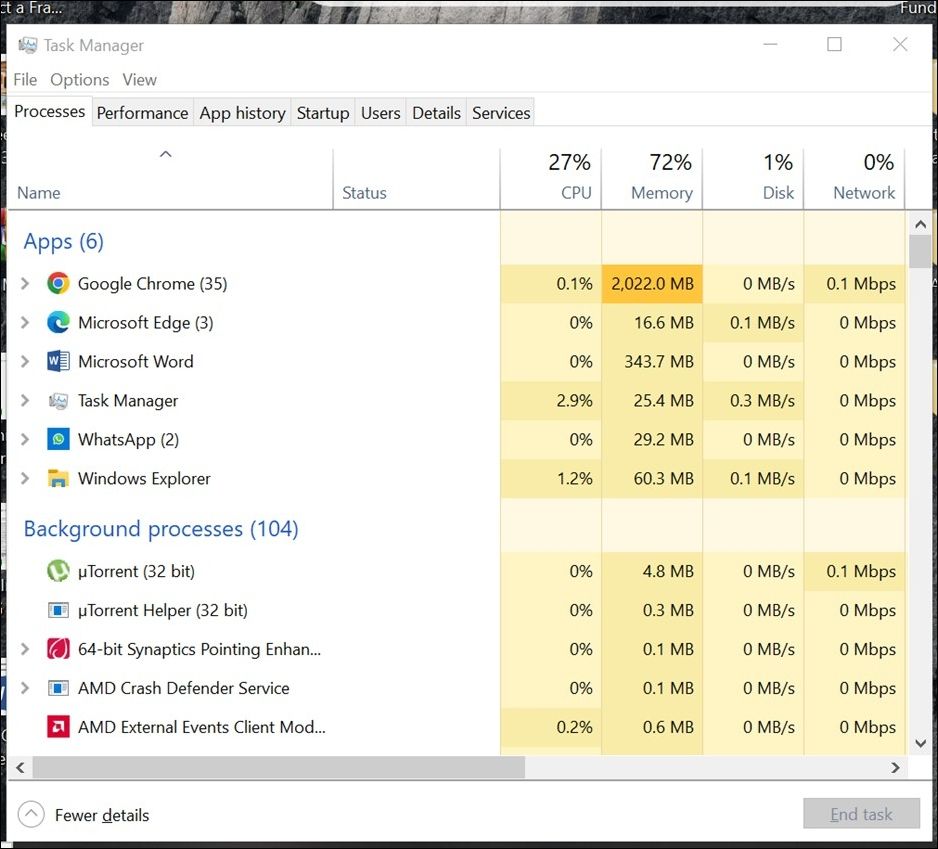938x849 pixels.
Task: Select the Windows Explorer 60.3 MB memory value
Action: 652,479
